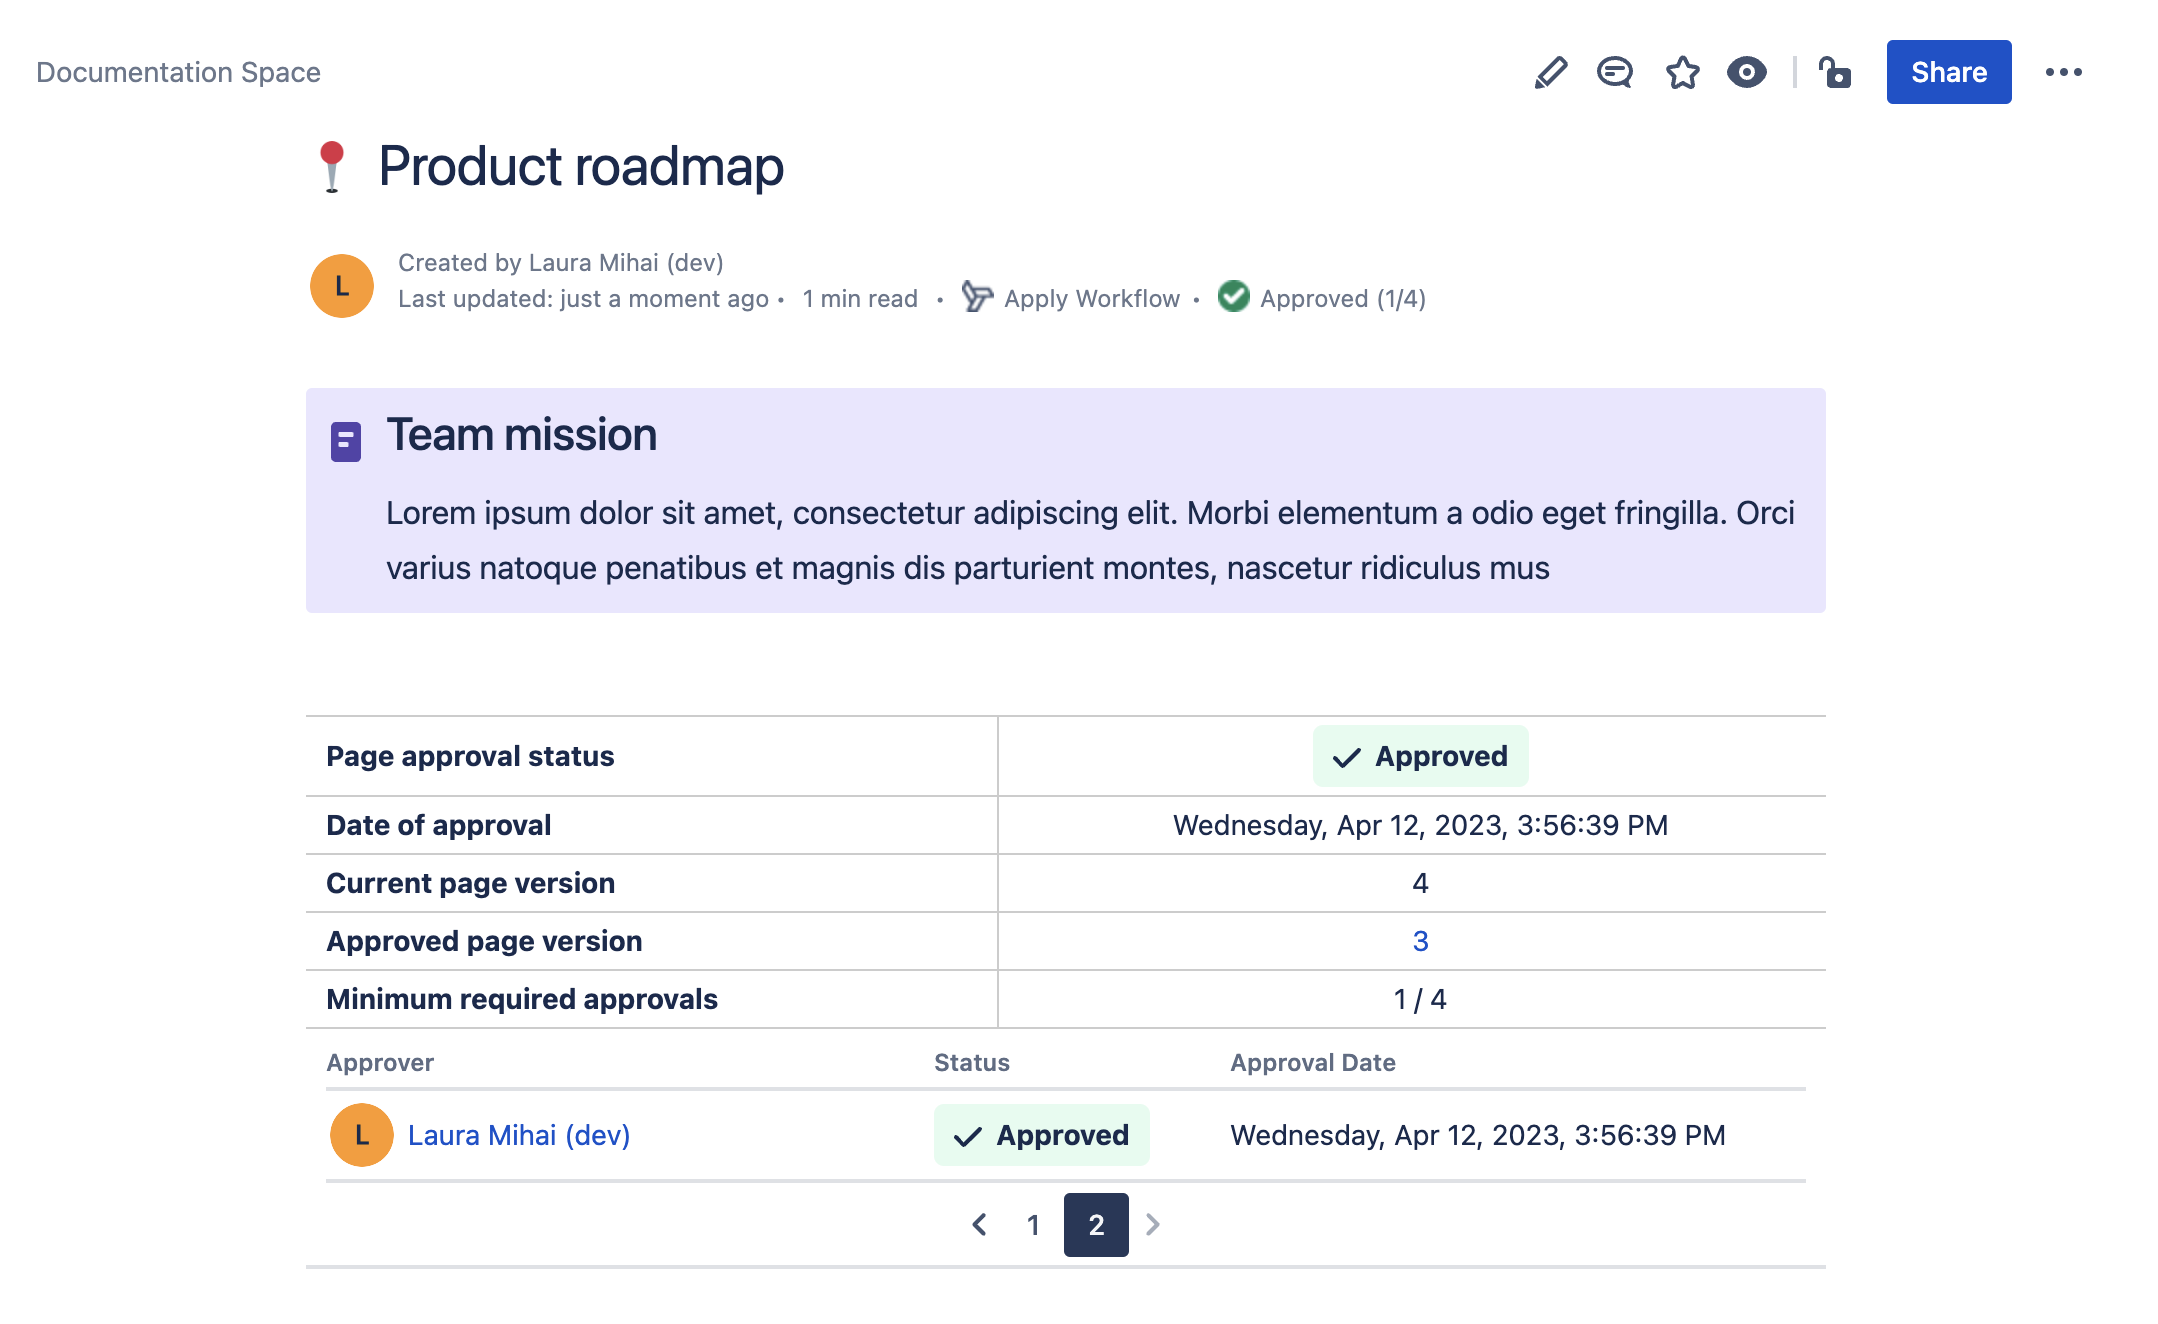Click the Apply Workflow text
Viewport: 2158px width, 1324px height.
pos(1091,299)
